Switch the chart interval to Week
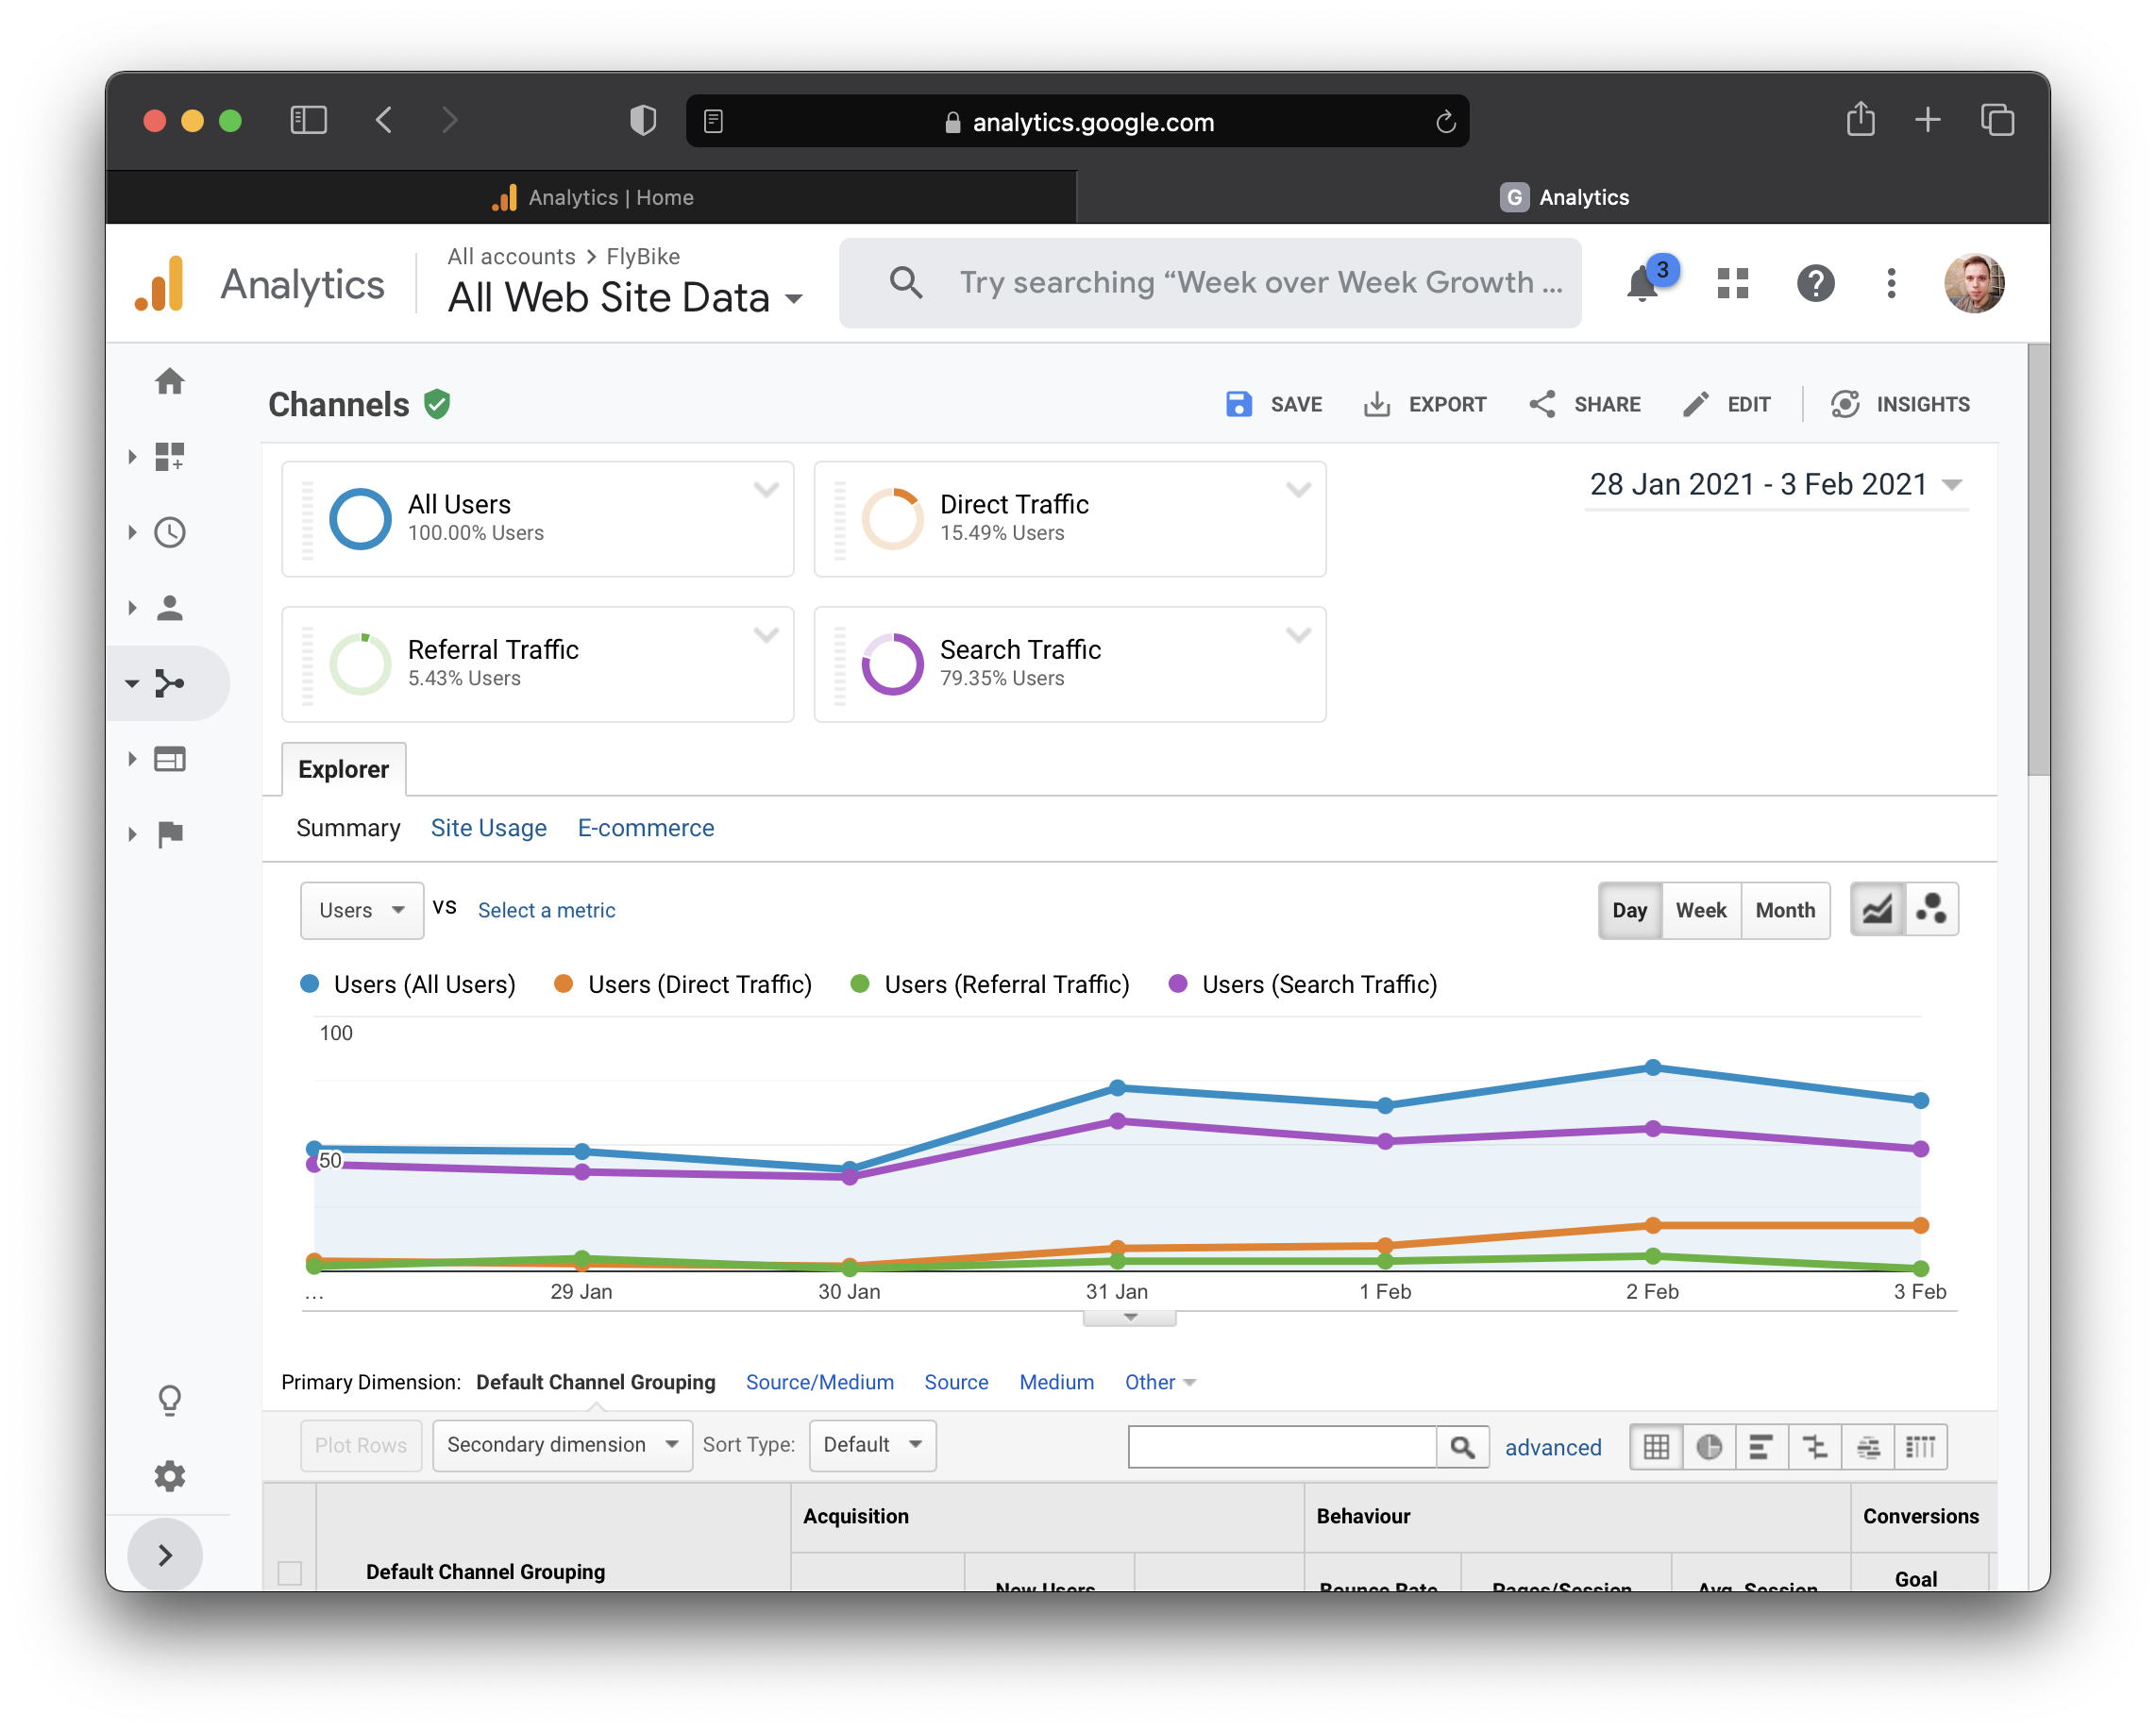 (1700, 910)
